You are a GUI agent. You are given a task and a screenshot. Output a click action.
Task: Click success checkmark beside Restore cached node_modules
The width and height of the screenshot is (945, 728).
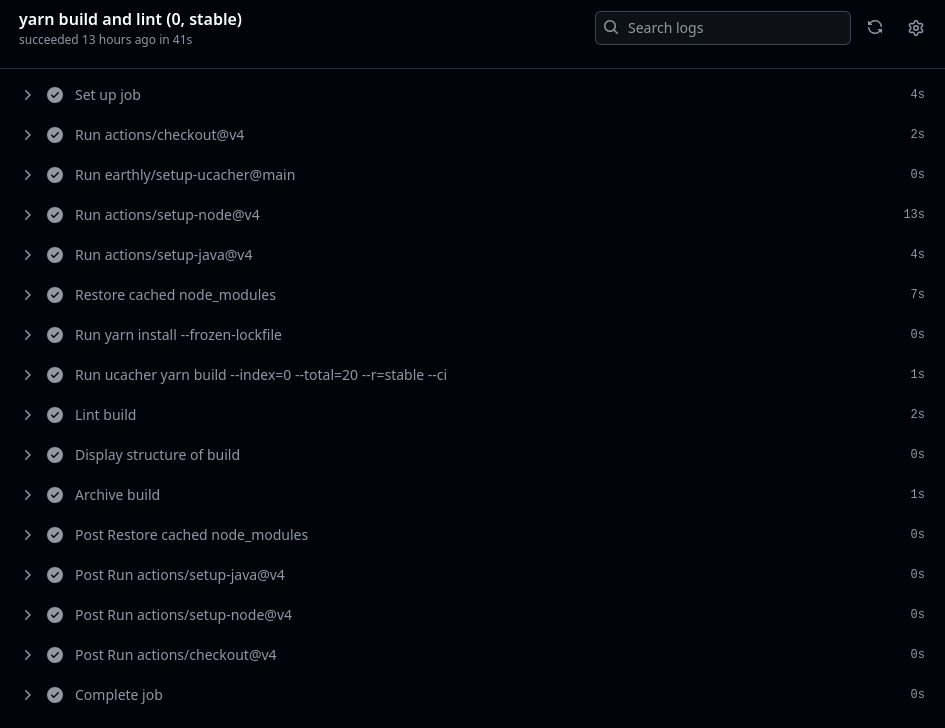(x=55, y=295)
